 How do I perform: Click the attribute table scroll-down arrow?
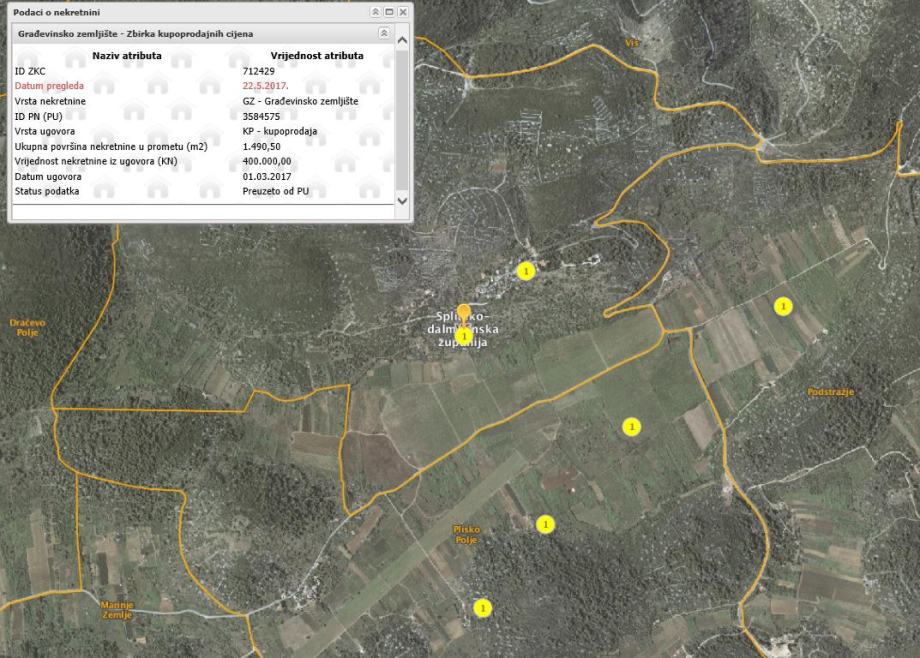[x=403, y=200]
